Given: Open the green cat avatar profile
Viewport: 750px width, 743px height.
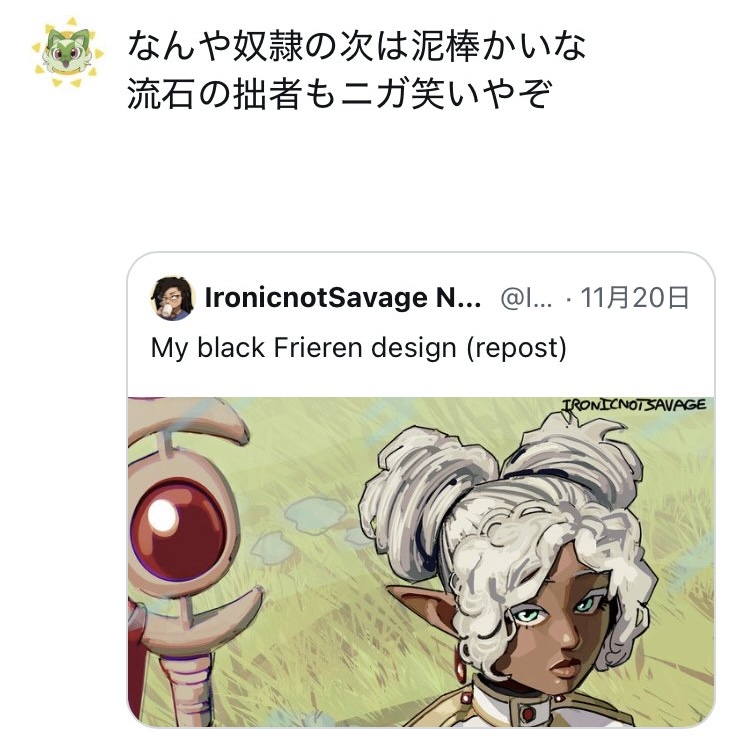Looking at the screenshot, I should coord(67,53).
